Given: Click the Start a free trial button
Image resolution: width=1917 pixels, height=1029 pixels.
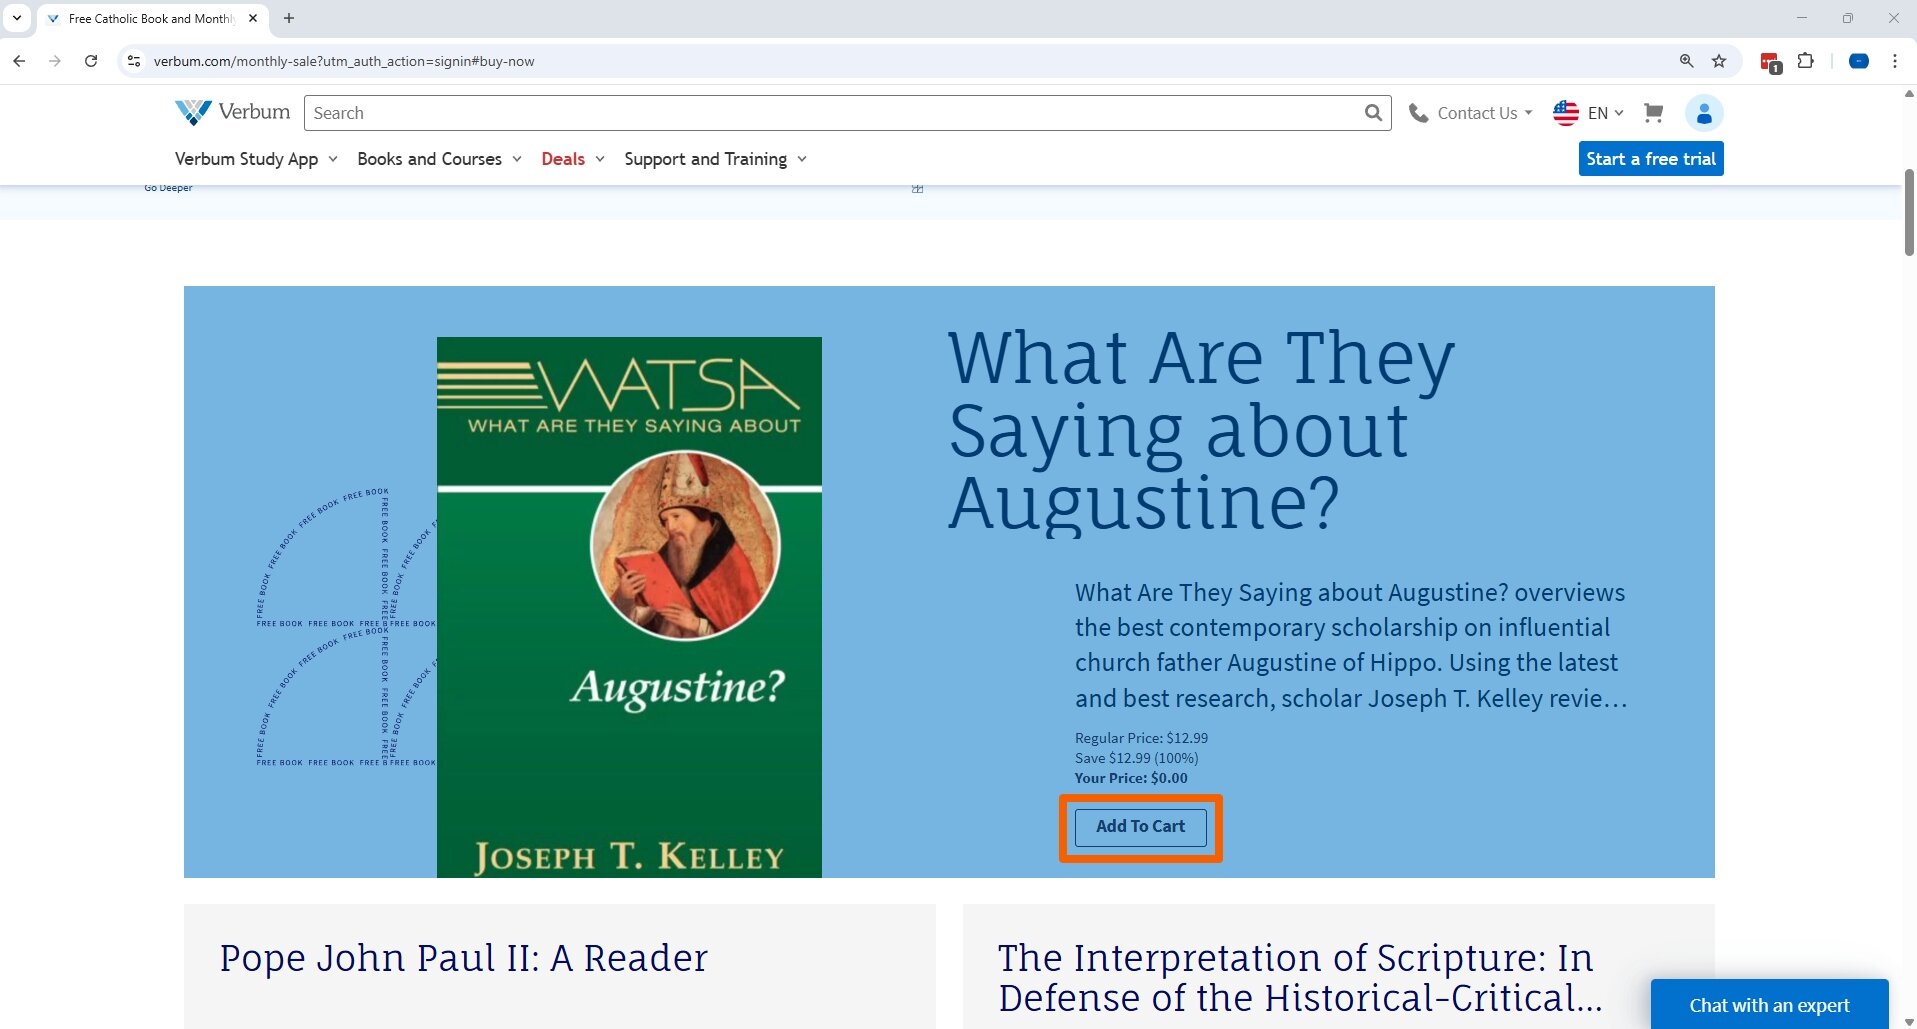Looking at the screenshot, I should (x=1651, y=159).
